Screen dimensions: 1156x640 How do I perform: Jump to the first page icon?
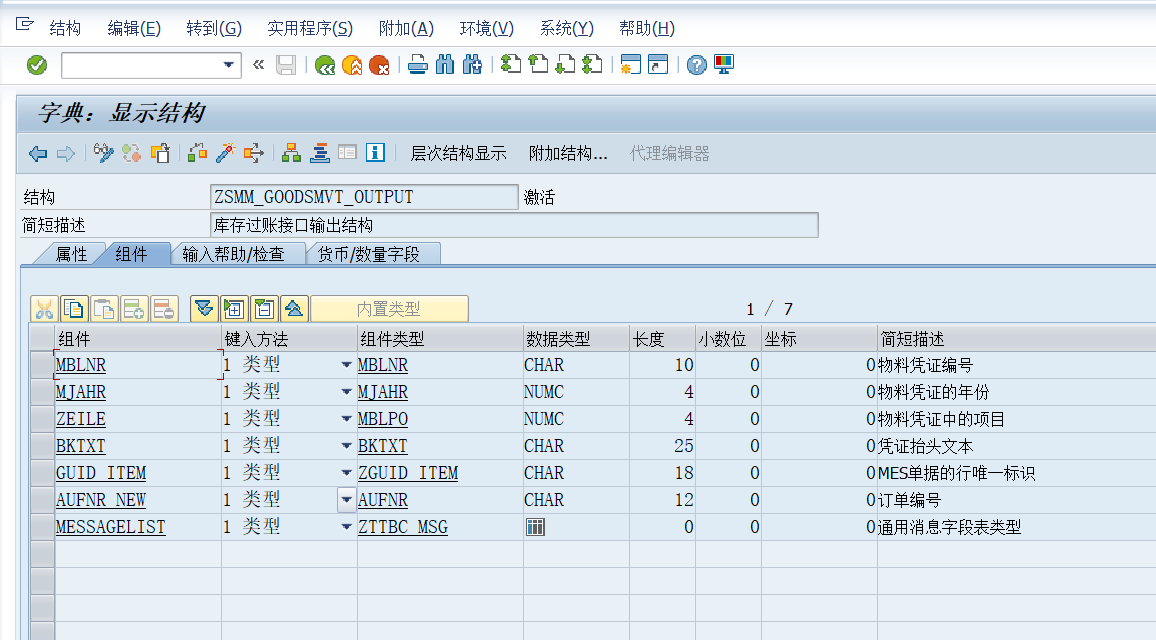(x=510, y=65)
